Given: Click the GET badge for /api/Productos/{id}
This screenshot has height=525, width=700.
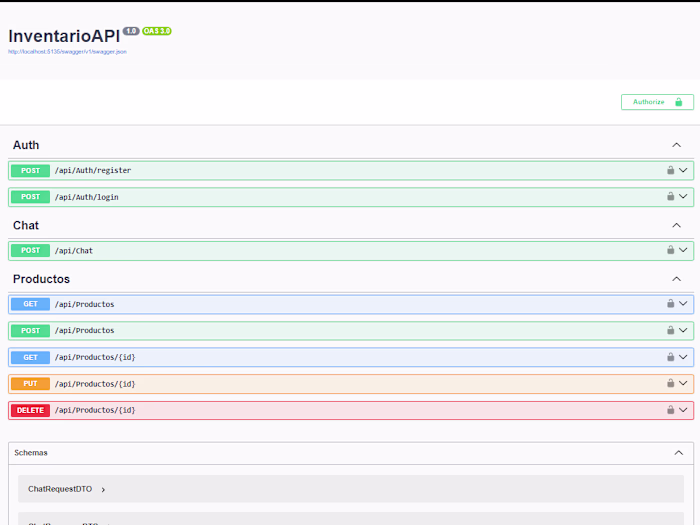Looking at the screenshot, I should 30,358.
